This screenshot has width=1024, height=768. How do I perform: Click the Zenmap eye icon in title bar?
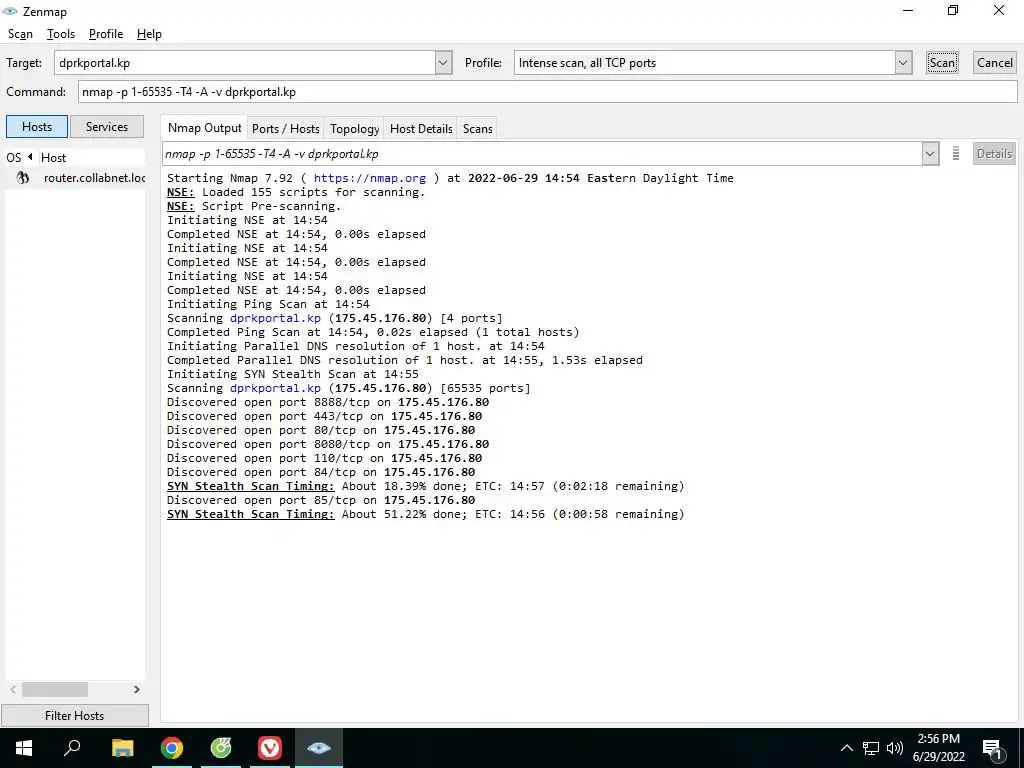(10, 11)
